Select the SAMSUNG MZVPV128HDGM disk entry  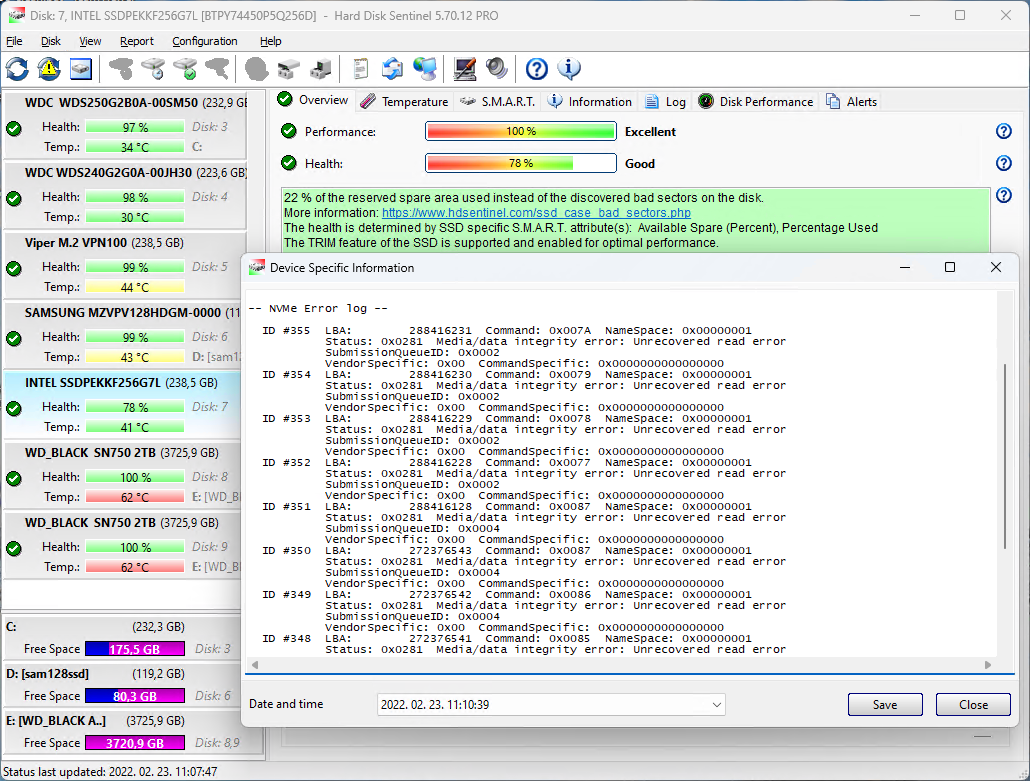click(125, 335)
